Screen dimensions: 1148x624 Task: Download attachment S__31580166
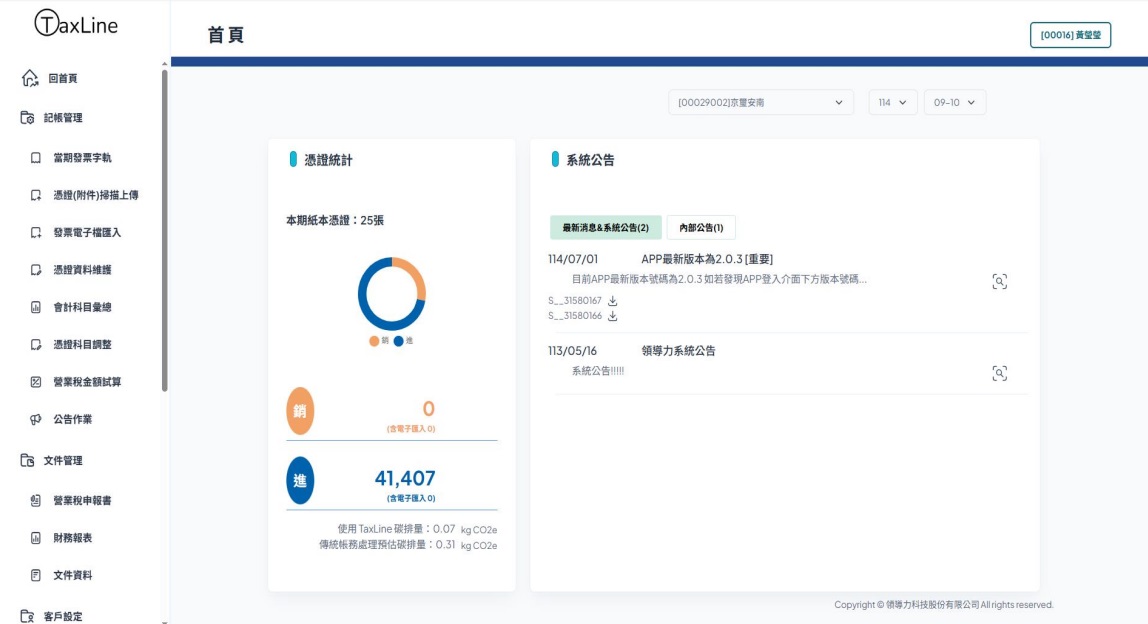pos(613,316)
